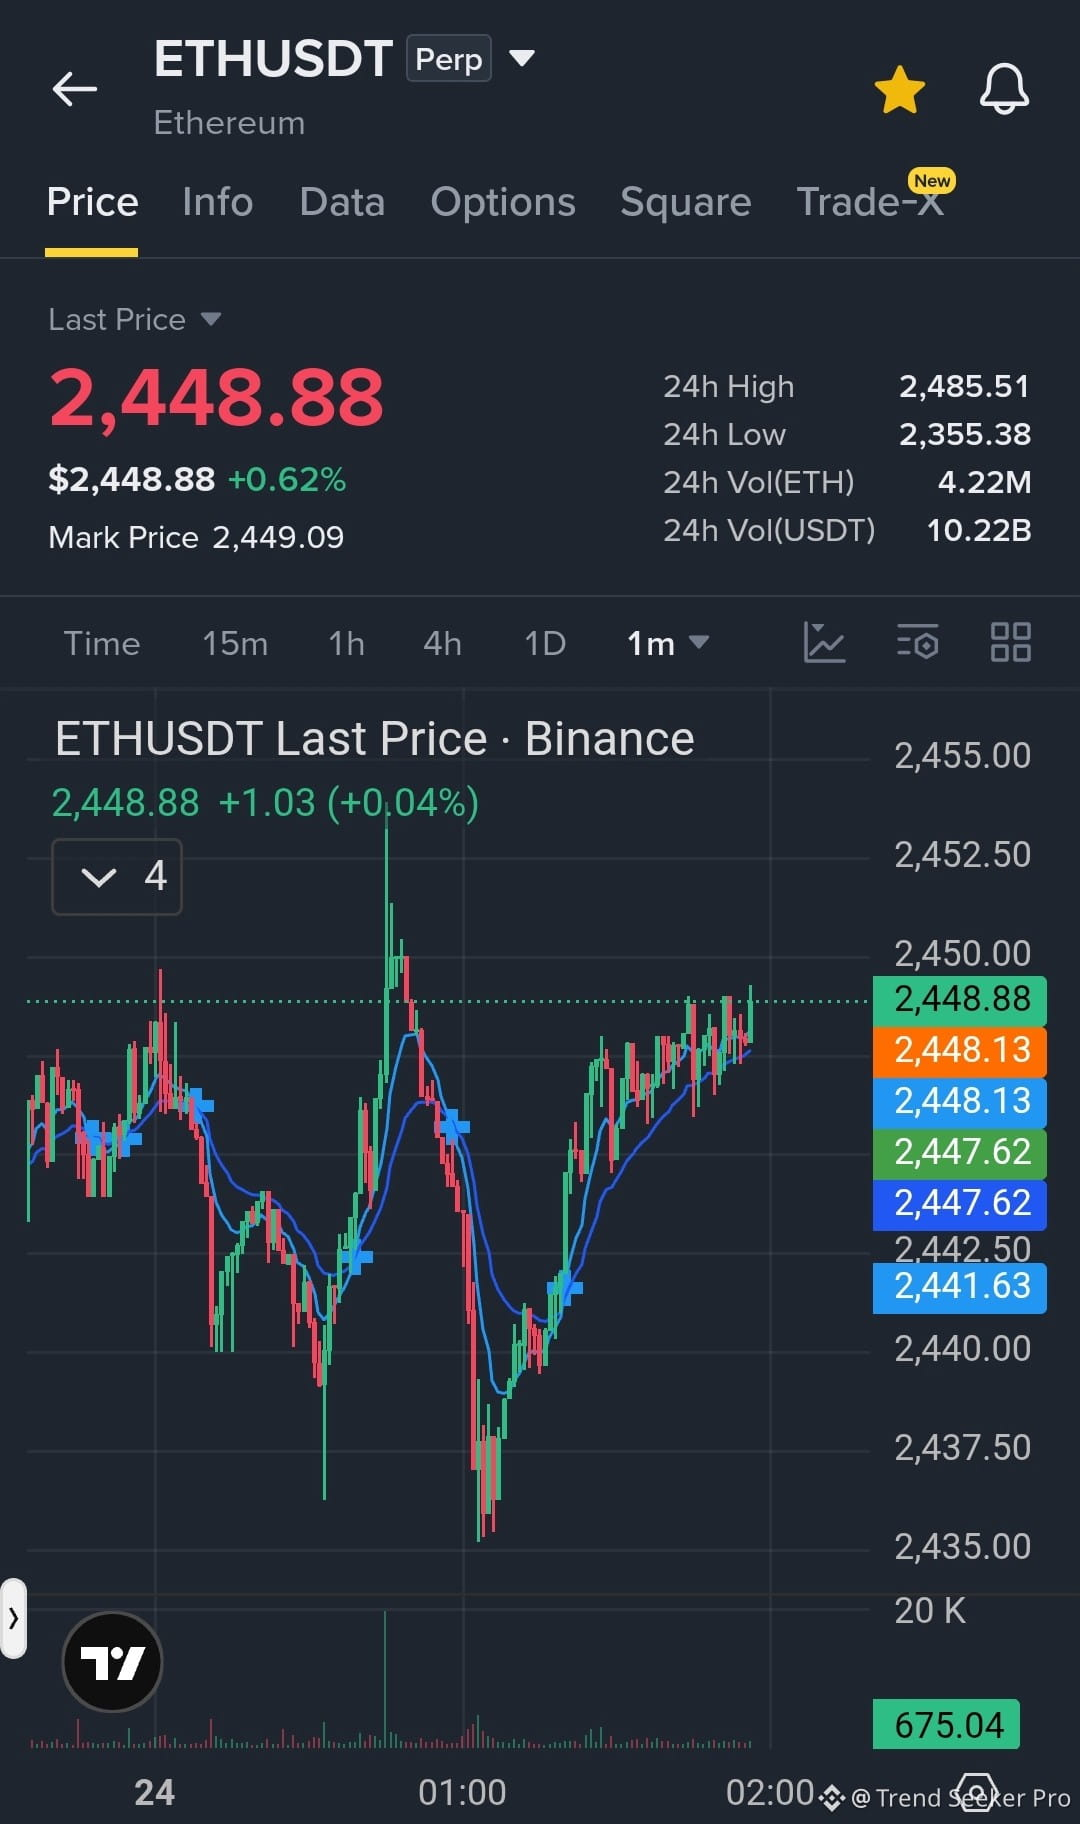
Task: Click the green 2,447.62 indicator label
Action: [x=960, y=1152]
